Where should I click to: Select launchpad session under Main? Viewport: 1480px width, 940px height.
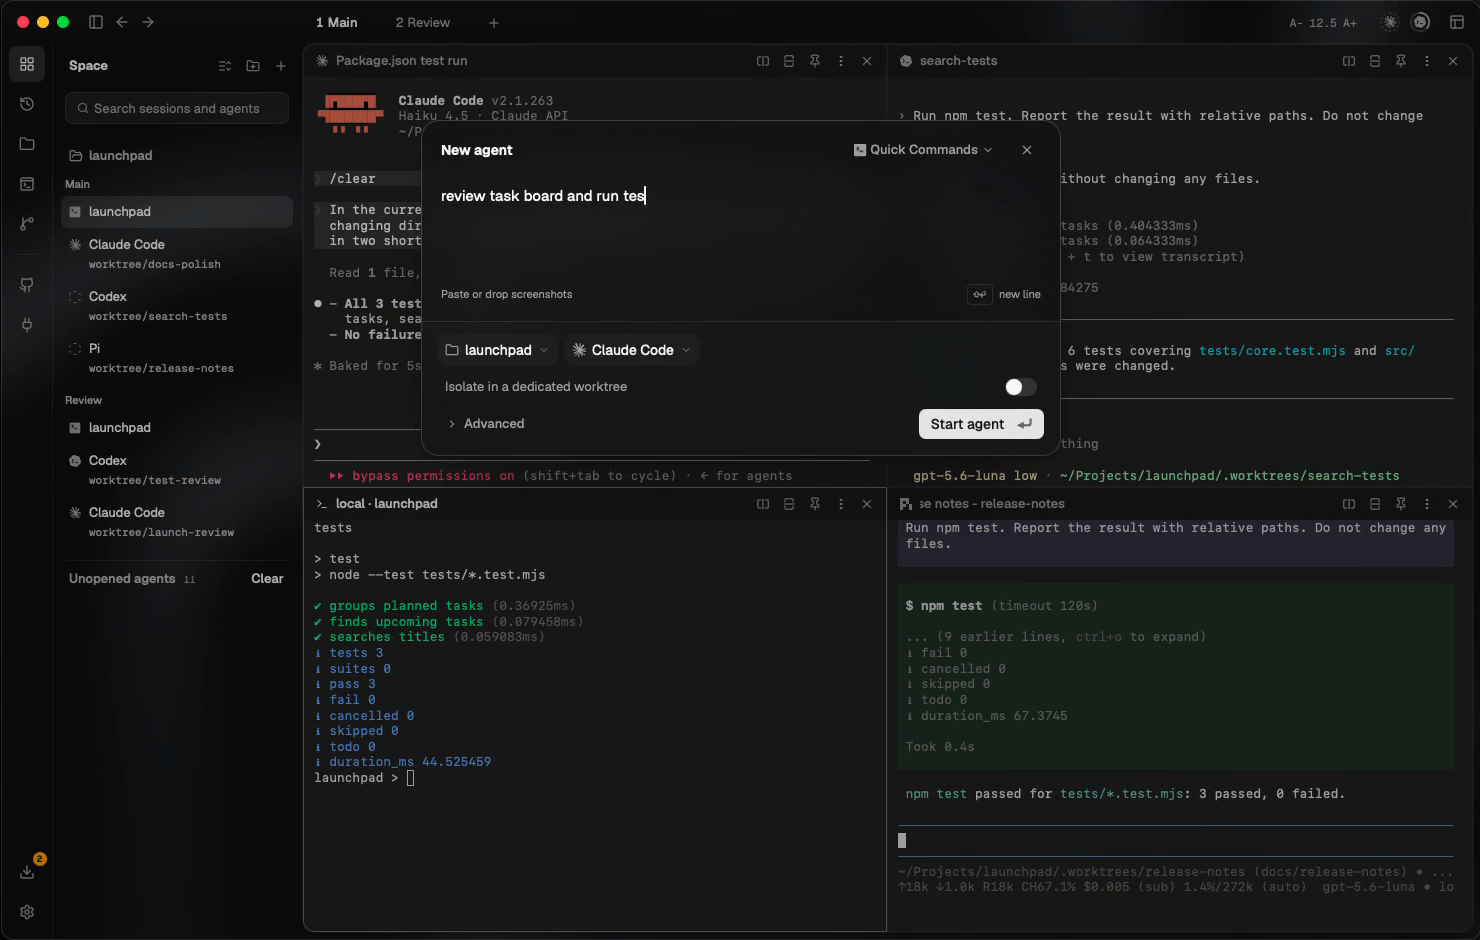(x=177, y=212)
